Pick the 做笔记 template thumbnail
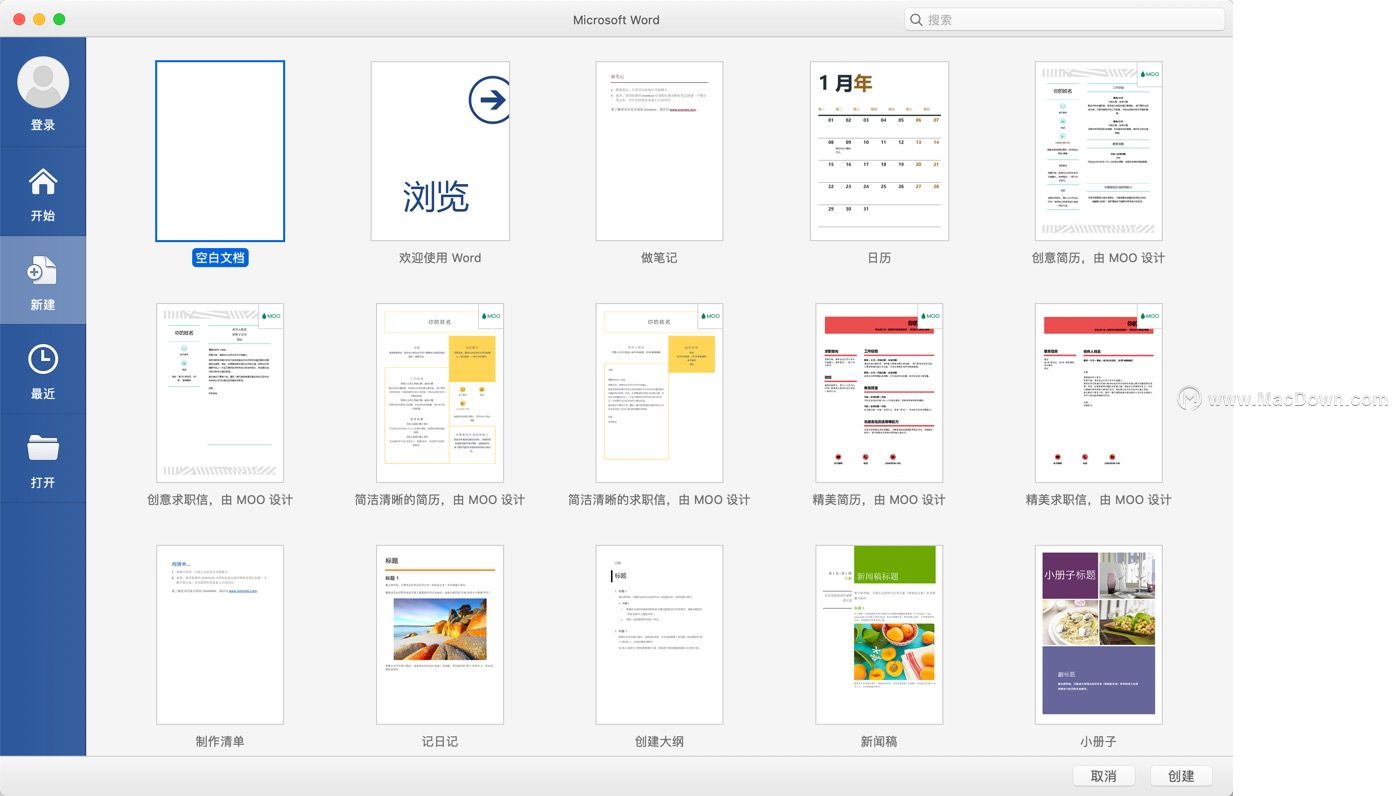Screen dimensions: 1398x796 click(x=659, y=151)
